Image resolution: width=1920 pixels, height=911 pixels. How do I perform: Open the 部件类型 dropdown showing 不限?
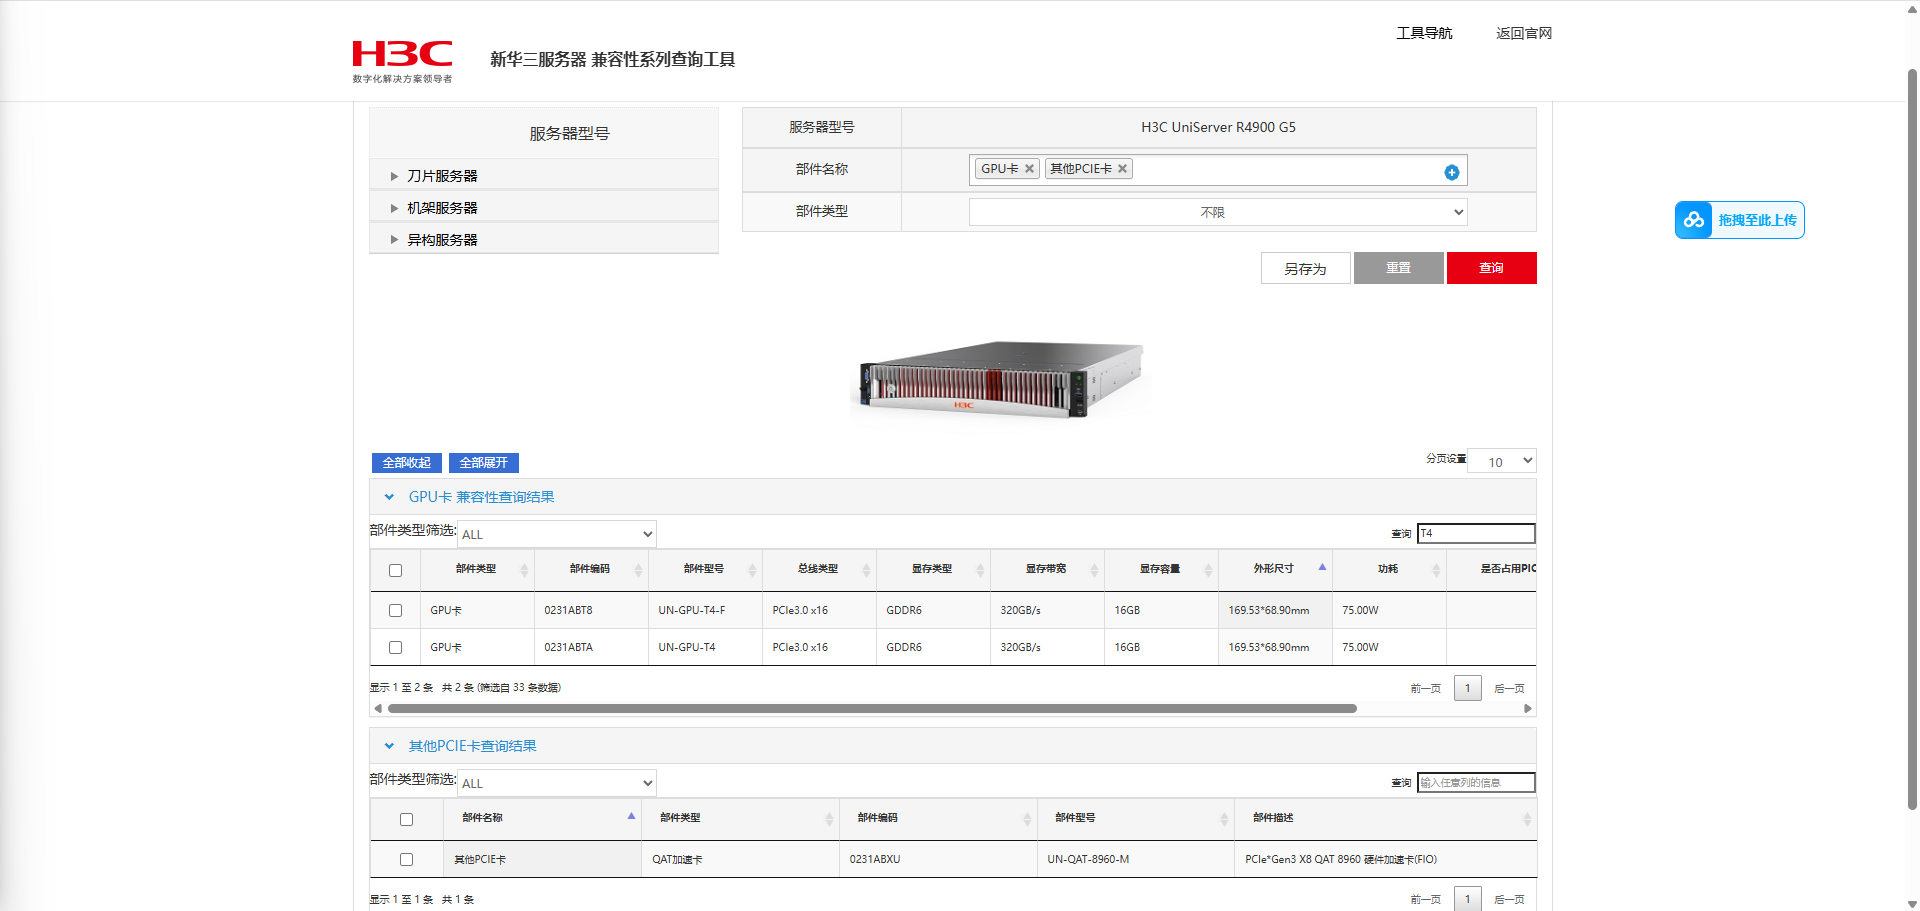pos(1218,212)
